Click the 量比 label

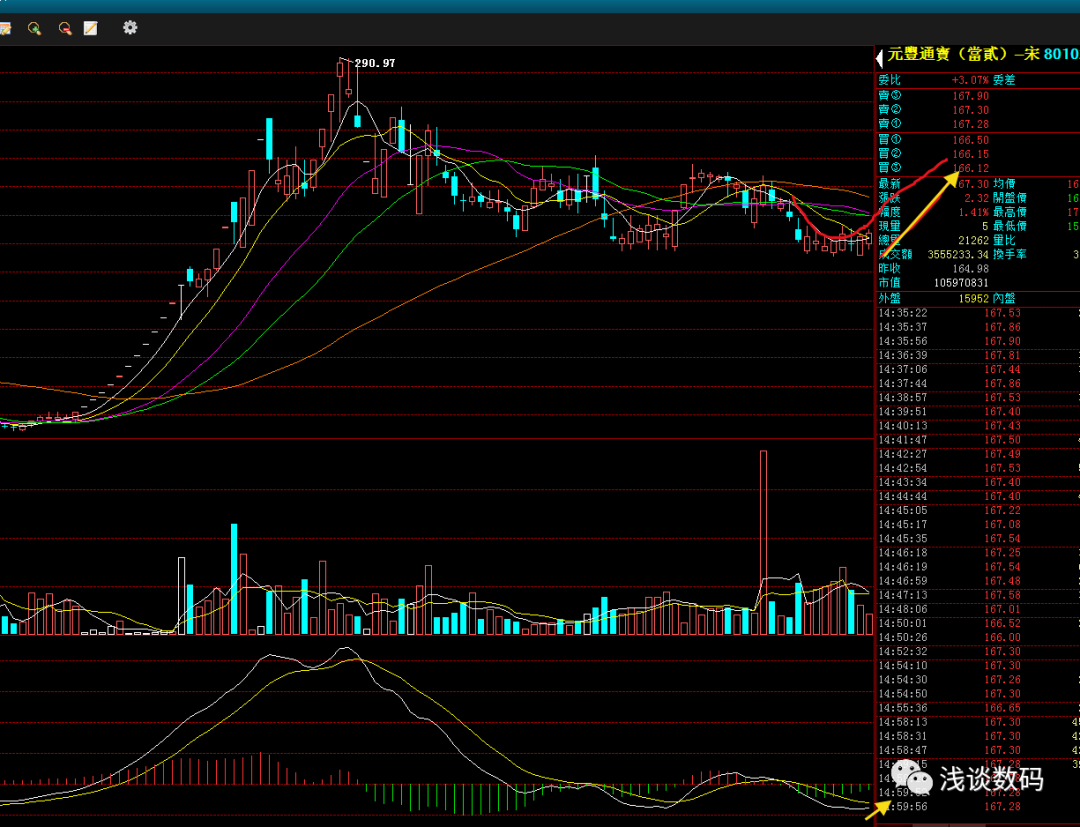[1004, 240]
